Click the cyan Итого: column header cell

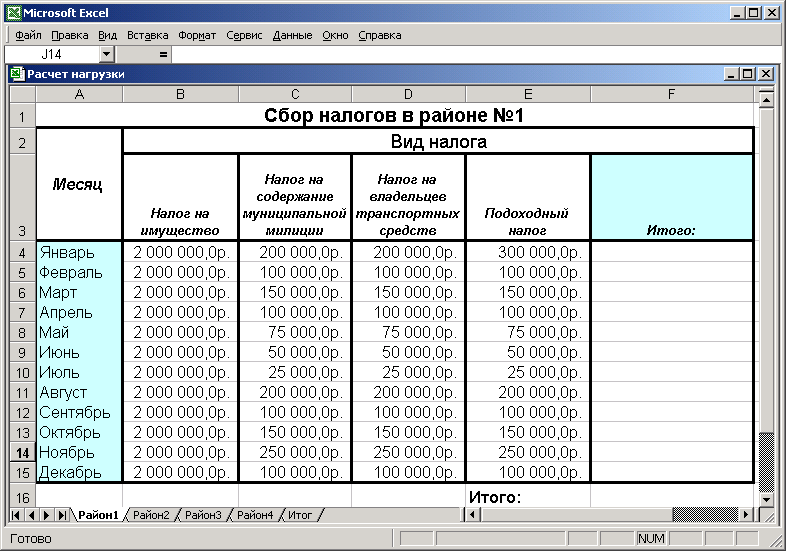point(672,197)
